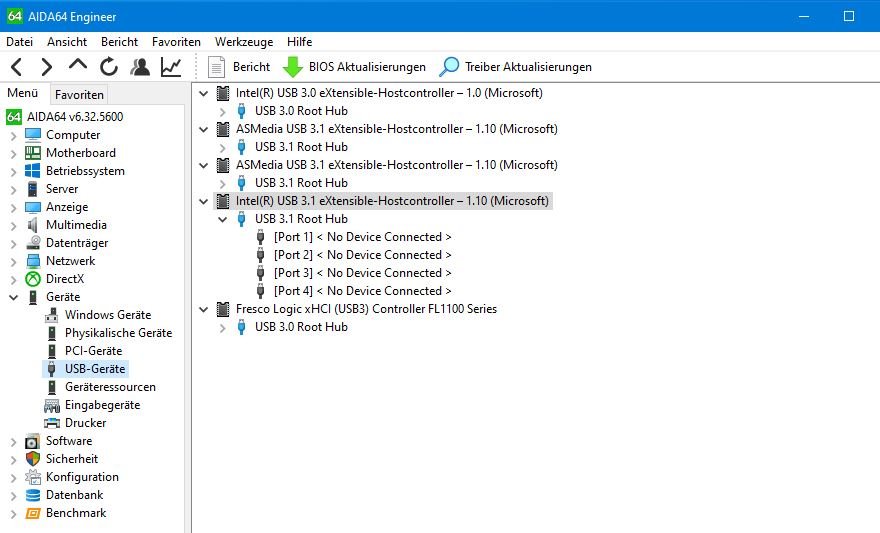
Task: Collapse the Geräte tree node
Action: (x=13, y=297)
